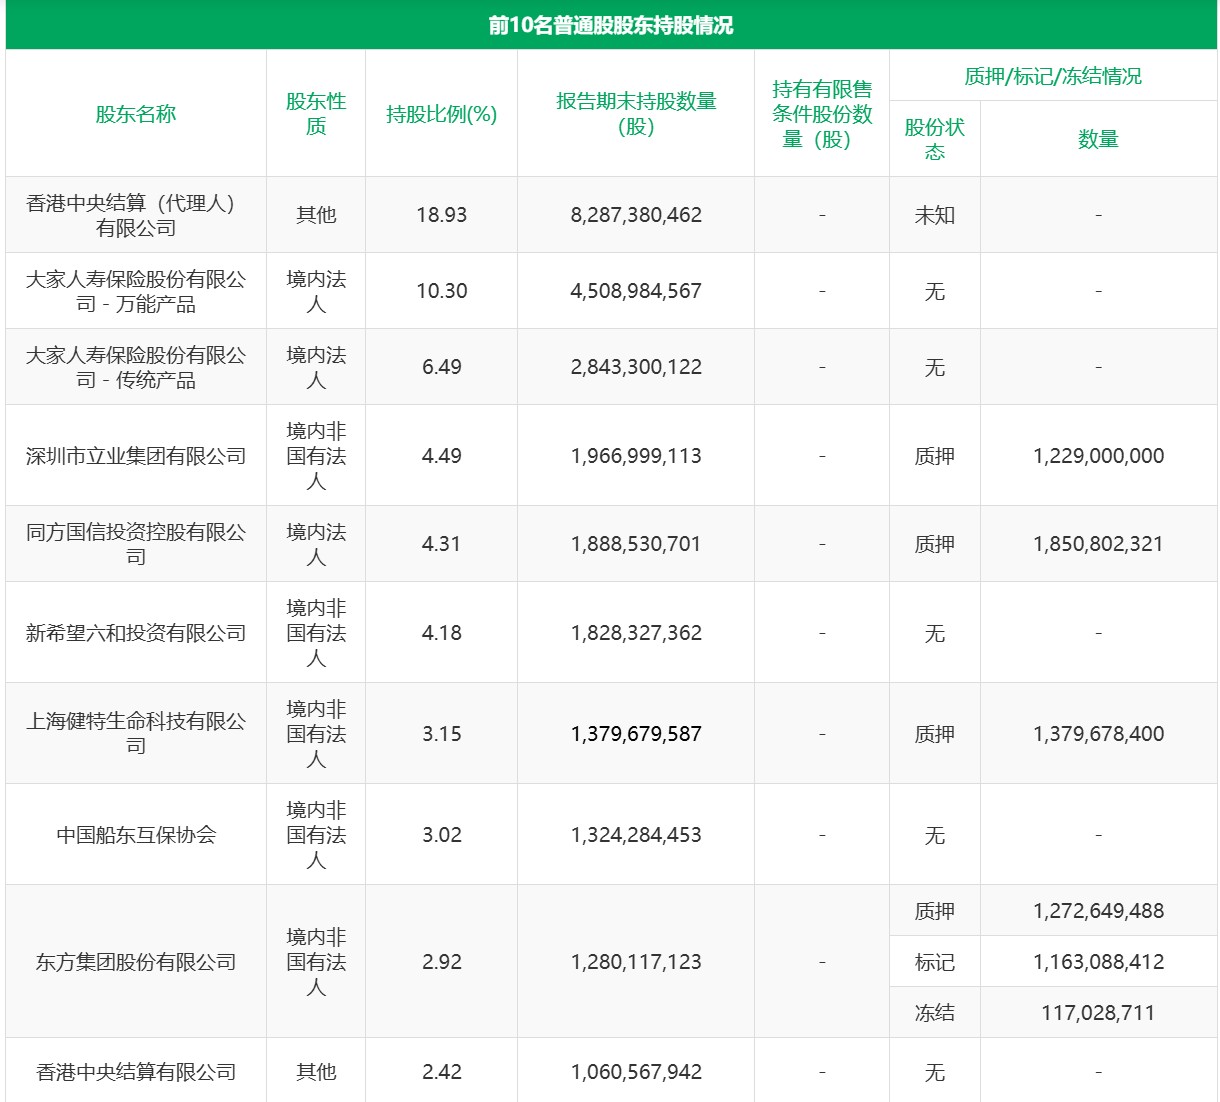1220x1102 pixels.
Task: Click the 6.49 shareholding percentage
Action: 442,367
